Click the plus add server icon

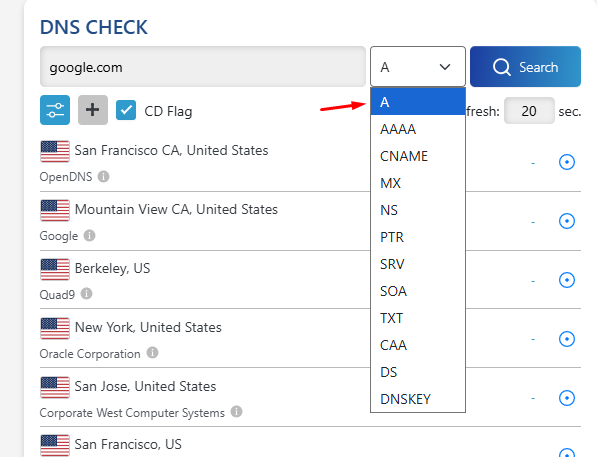[93, 110]
